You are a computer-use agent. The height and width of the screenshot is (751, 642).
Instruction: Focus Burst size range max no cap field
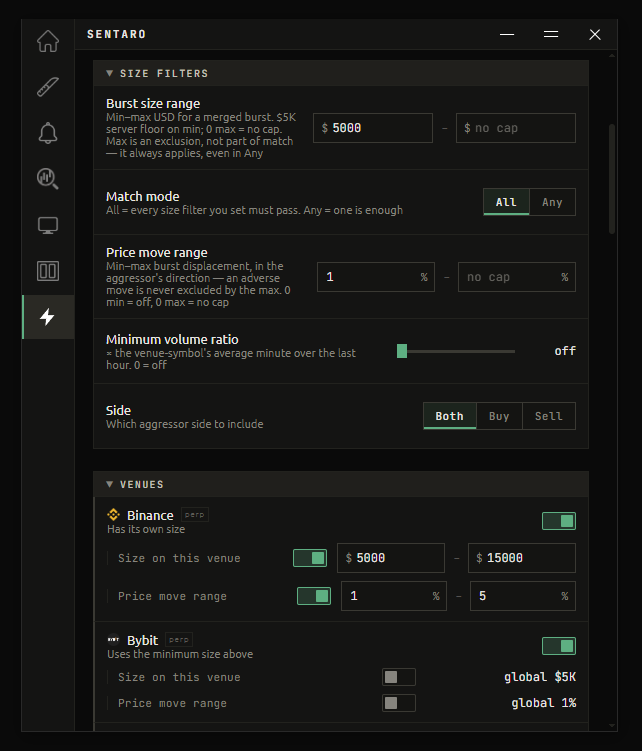516,128
